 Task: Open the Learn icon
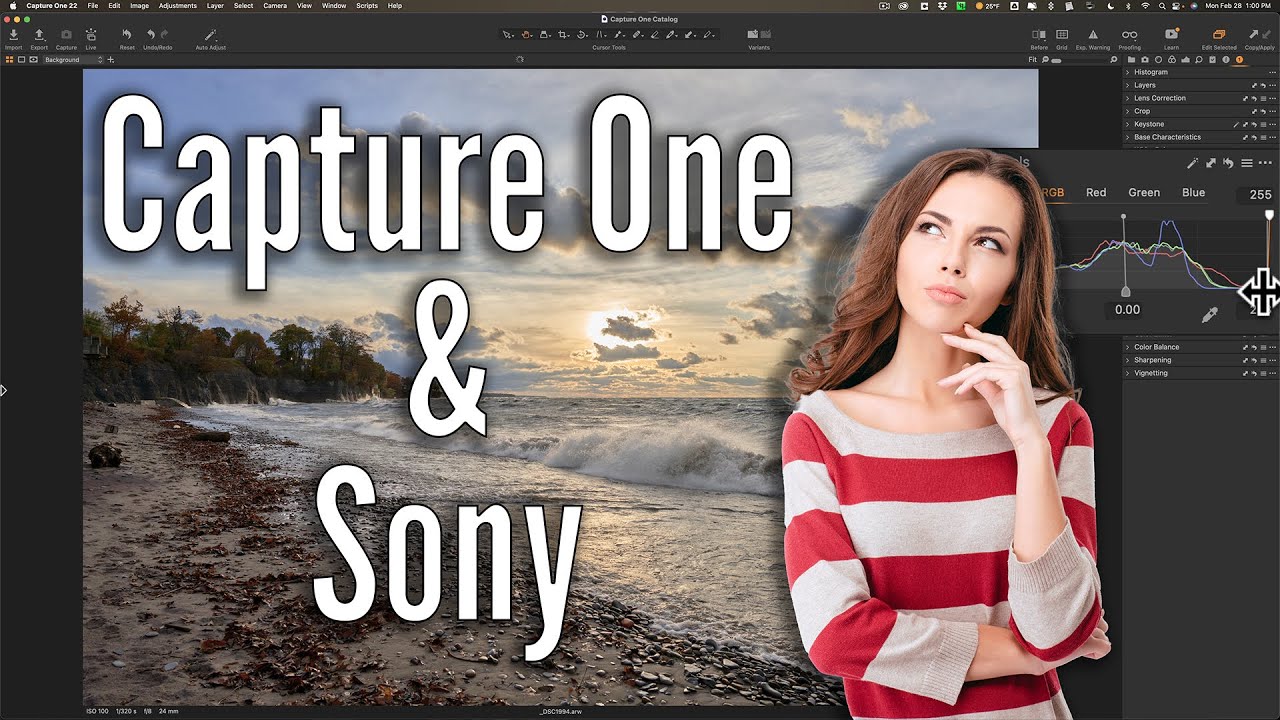click(1171, 35)
